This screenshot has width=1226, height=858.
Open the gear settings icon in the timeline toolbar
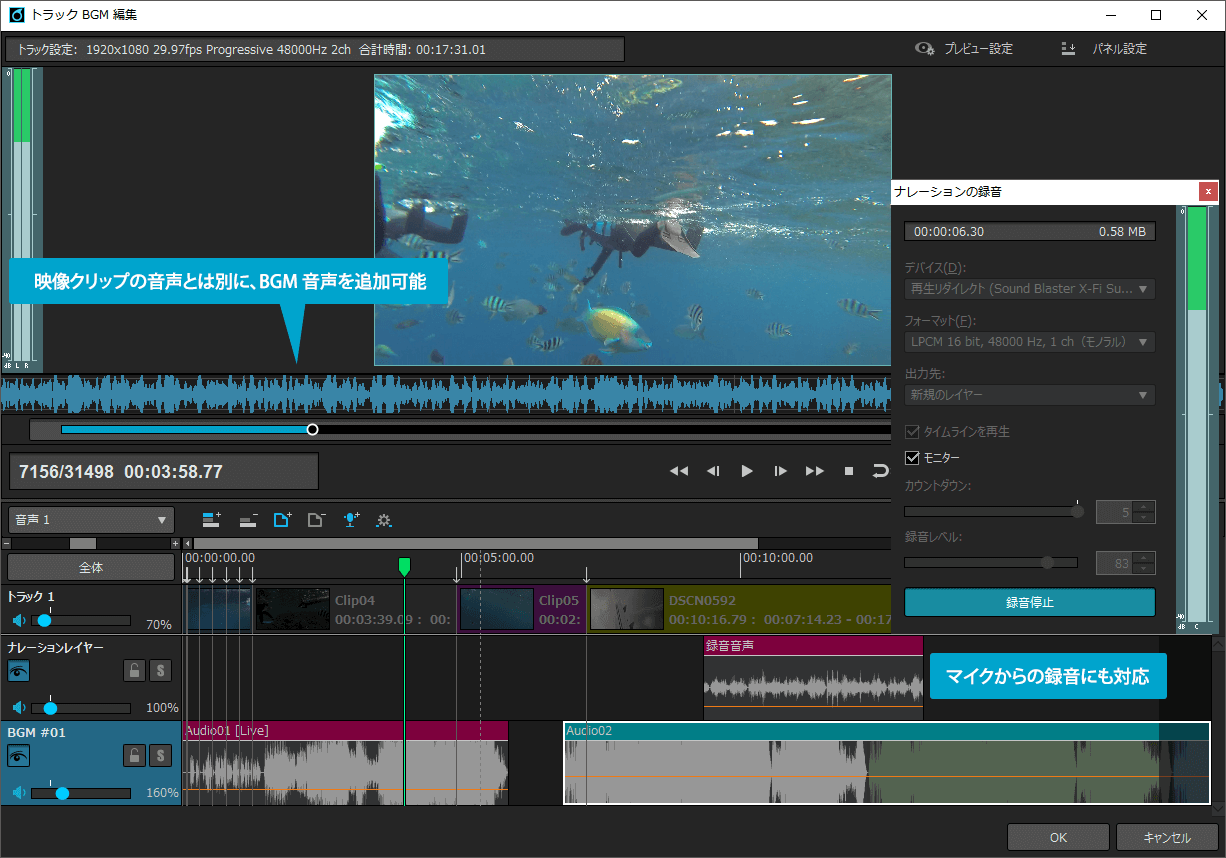385,520
